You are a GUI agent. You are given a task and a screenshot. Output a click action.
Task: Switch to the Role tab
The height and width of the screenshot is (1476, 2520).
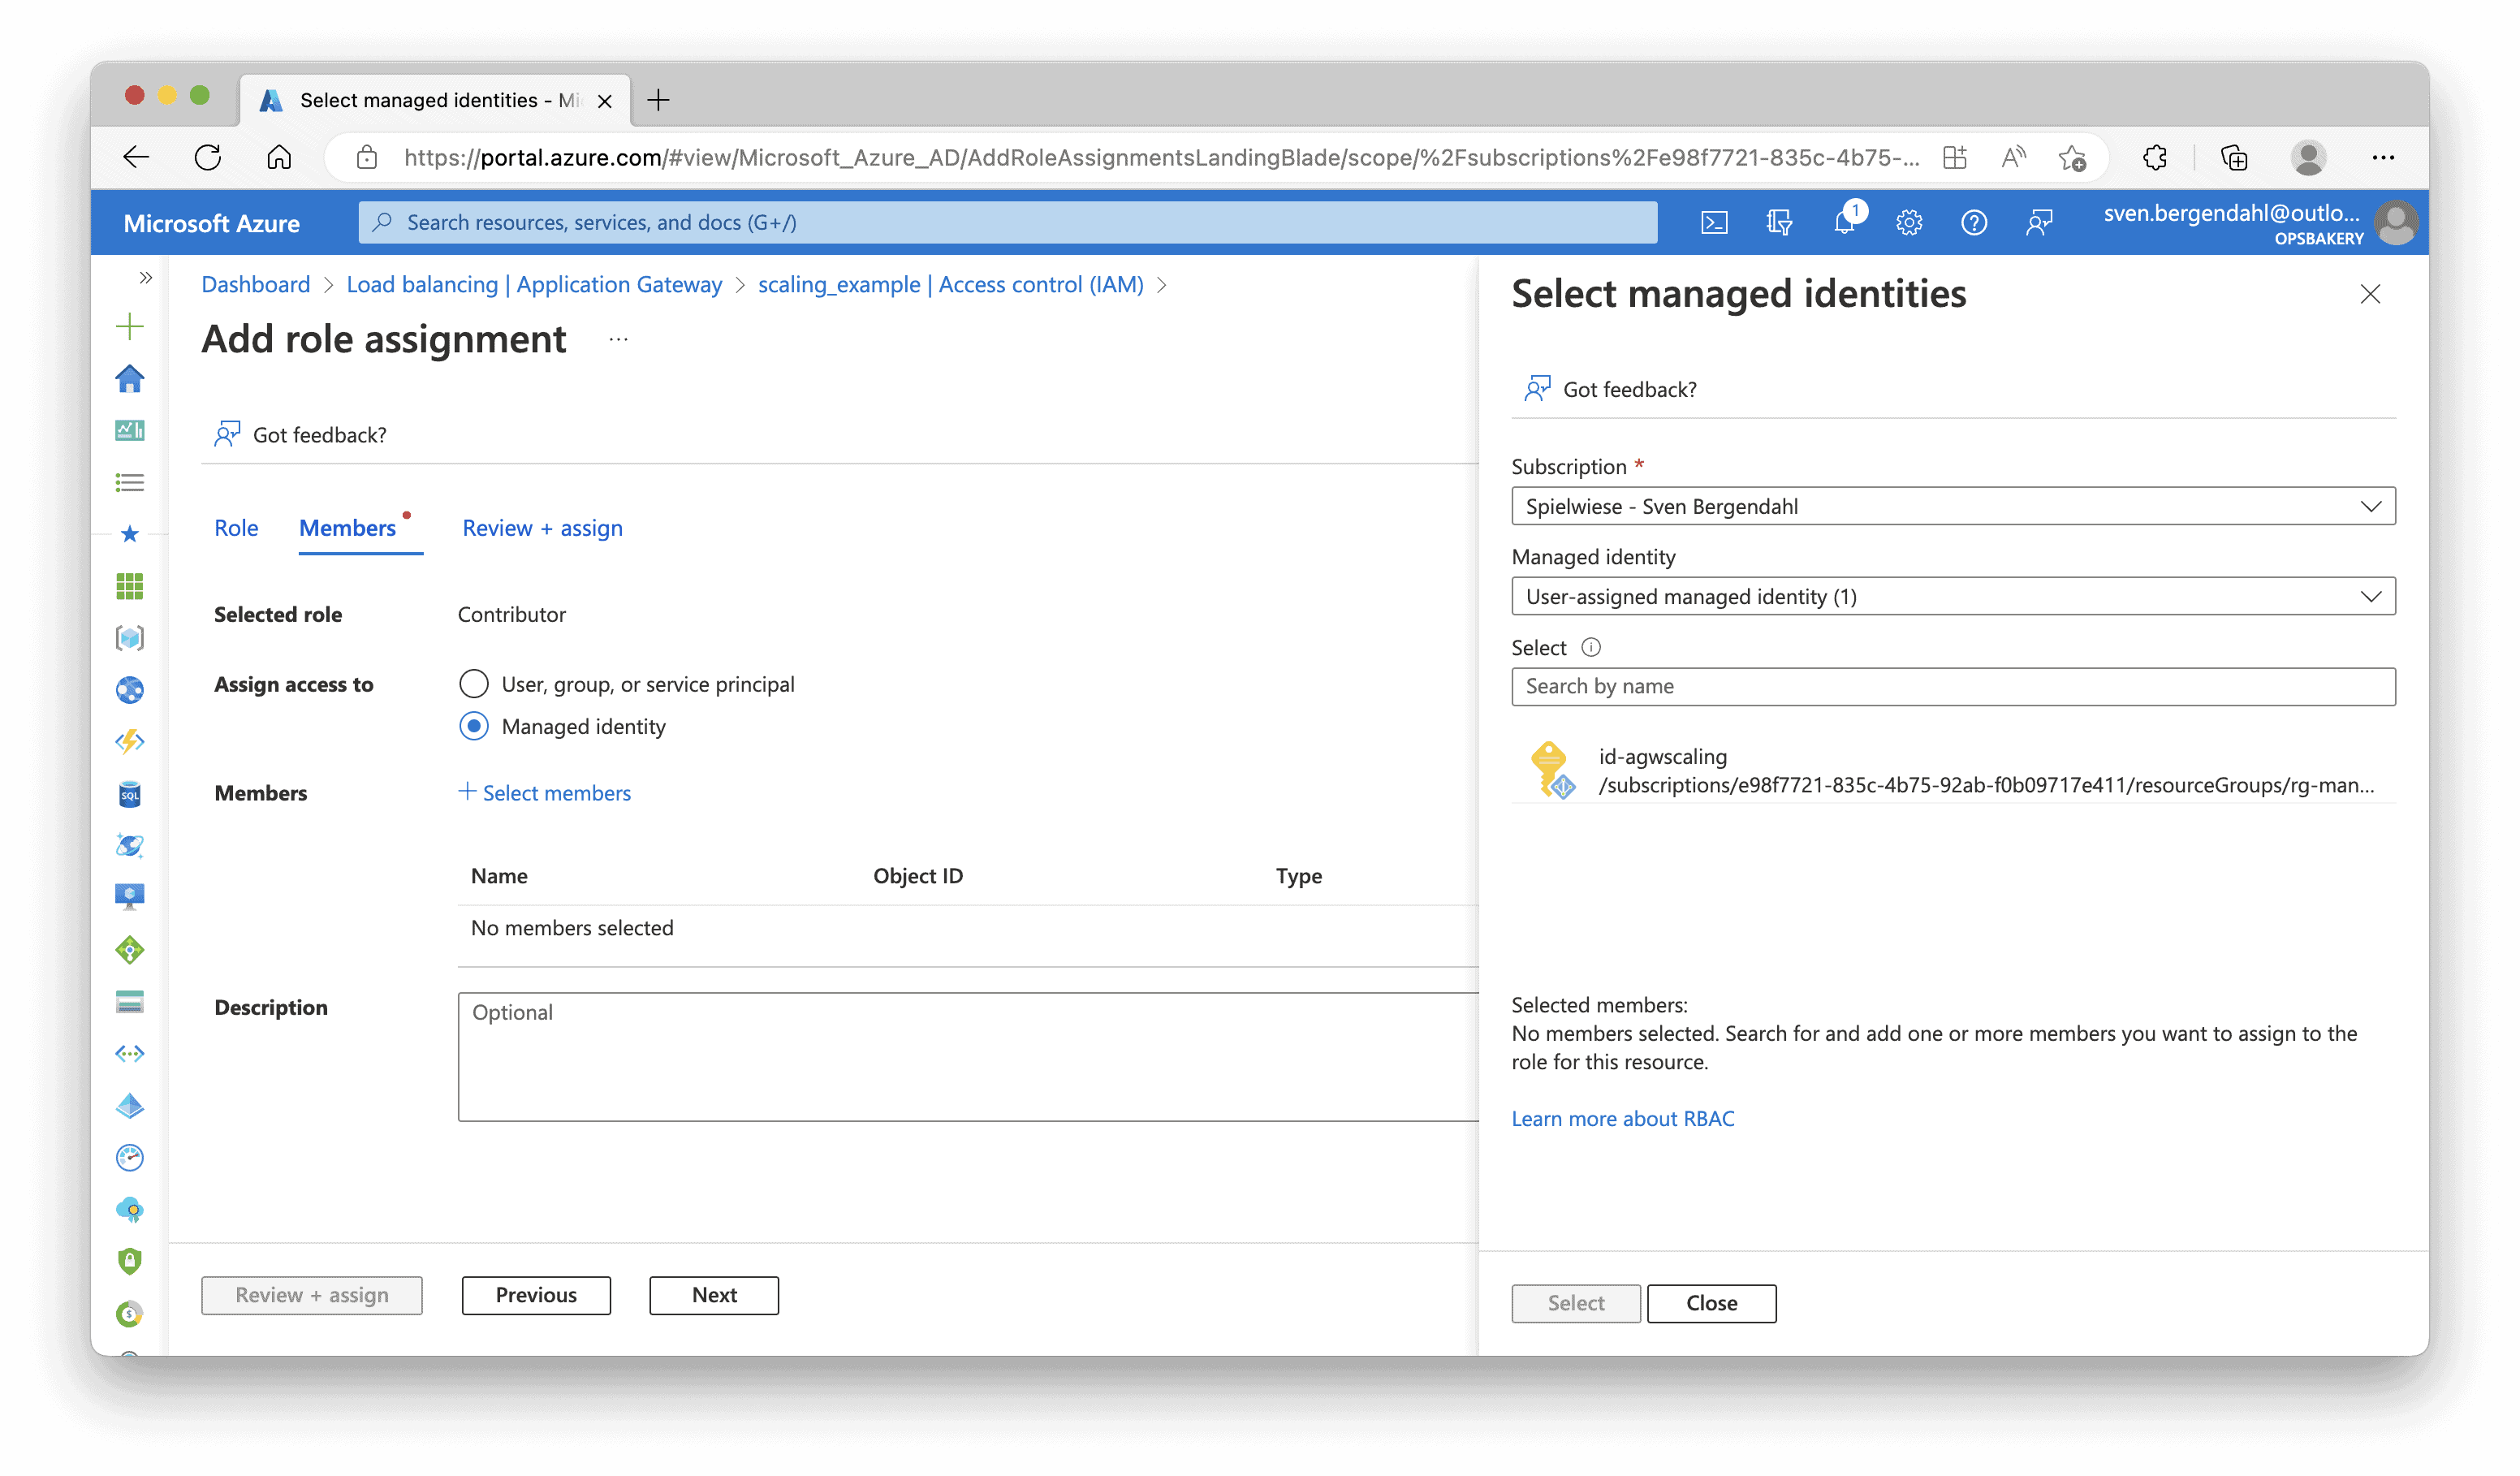236,528
